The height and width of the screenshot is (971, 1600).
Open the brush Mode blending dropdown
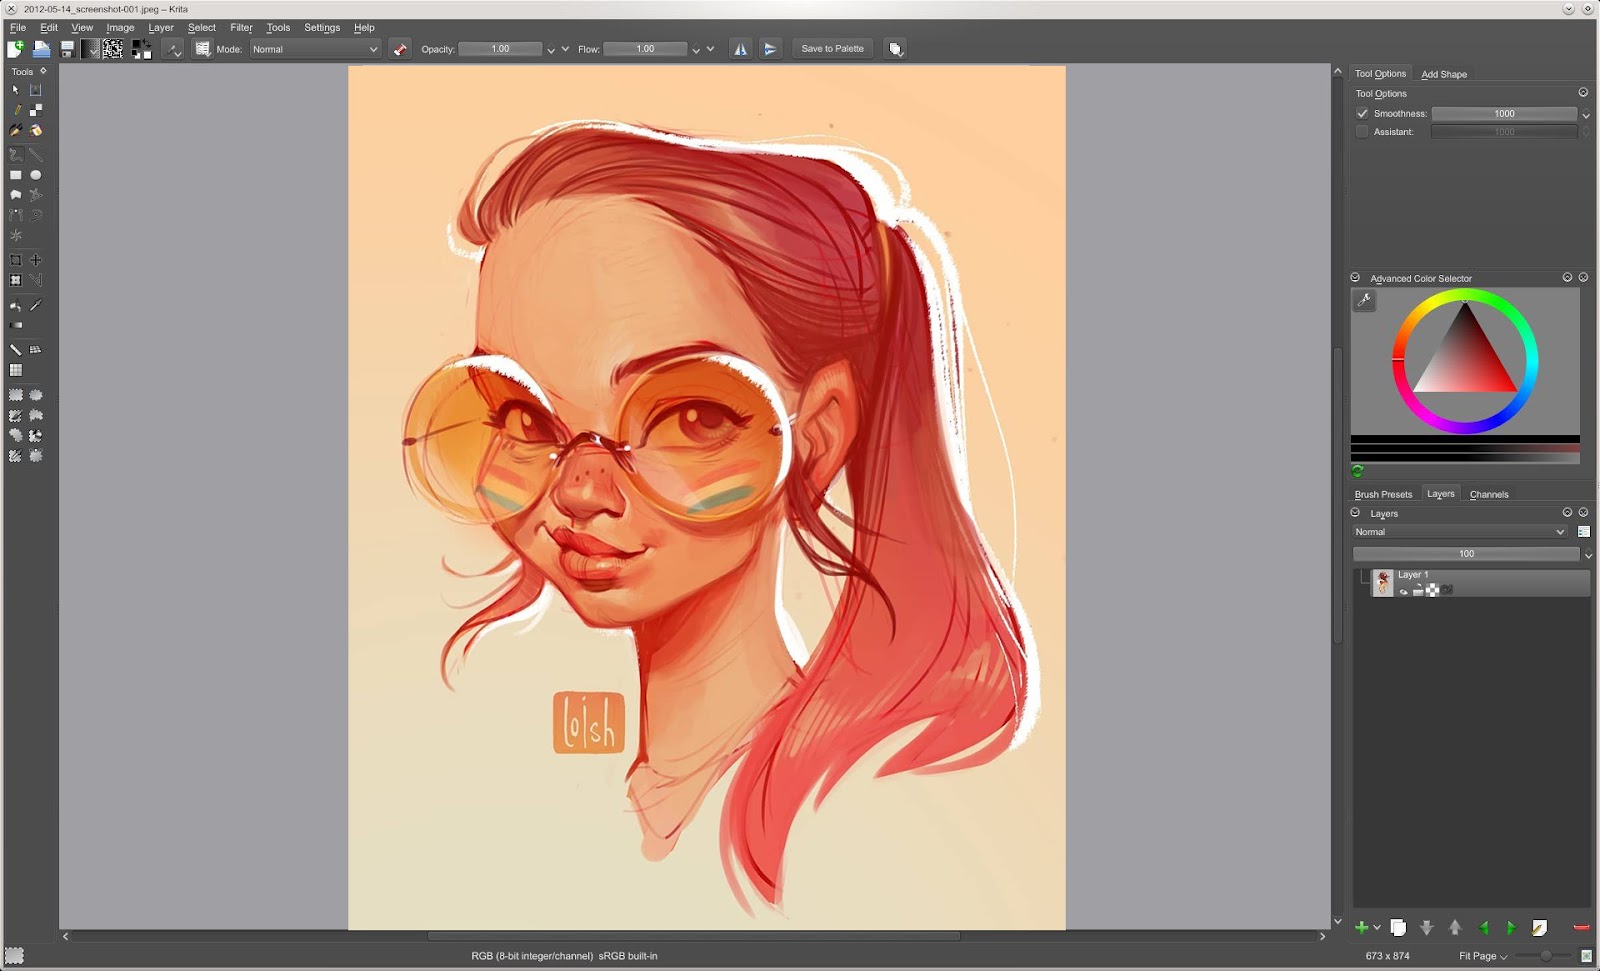[x=314, y=49]
